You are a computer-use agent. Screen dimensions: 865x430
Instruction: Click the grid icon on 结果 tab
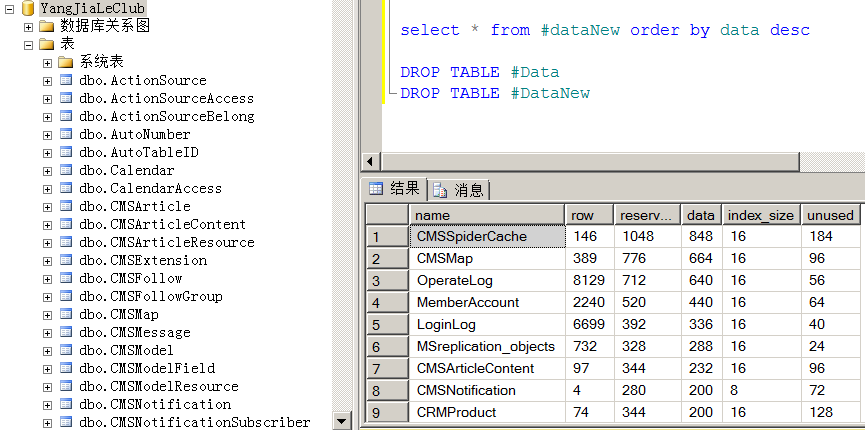[x=376, y=189]
